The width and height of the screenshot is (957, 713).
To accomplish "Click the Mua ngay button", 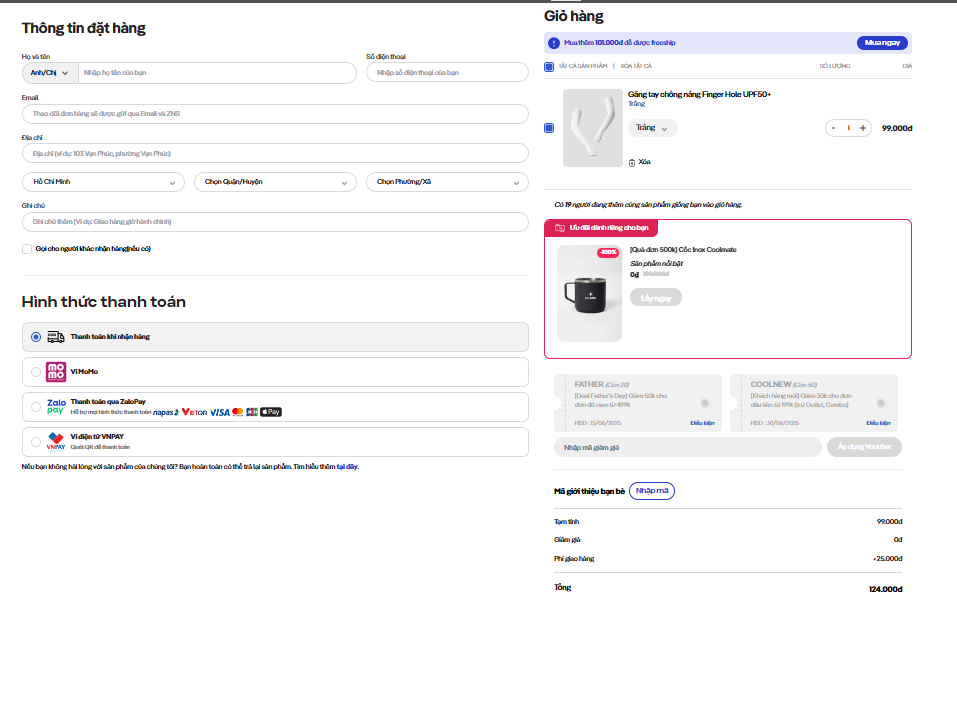I will pos(883,43).
